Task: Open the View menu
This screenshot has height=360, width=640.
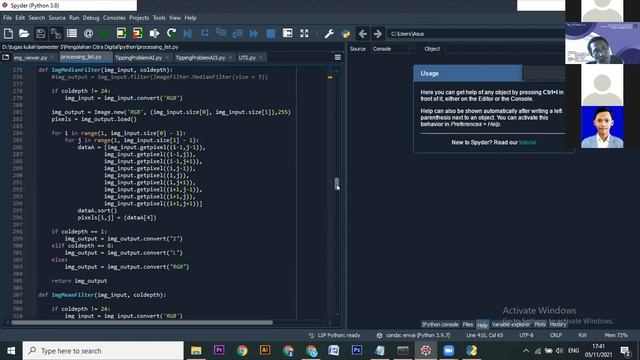Action: click(175, 18)
